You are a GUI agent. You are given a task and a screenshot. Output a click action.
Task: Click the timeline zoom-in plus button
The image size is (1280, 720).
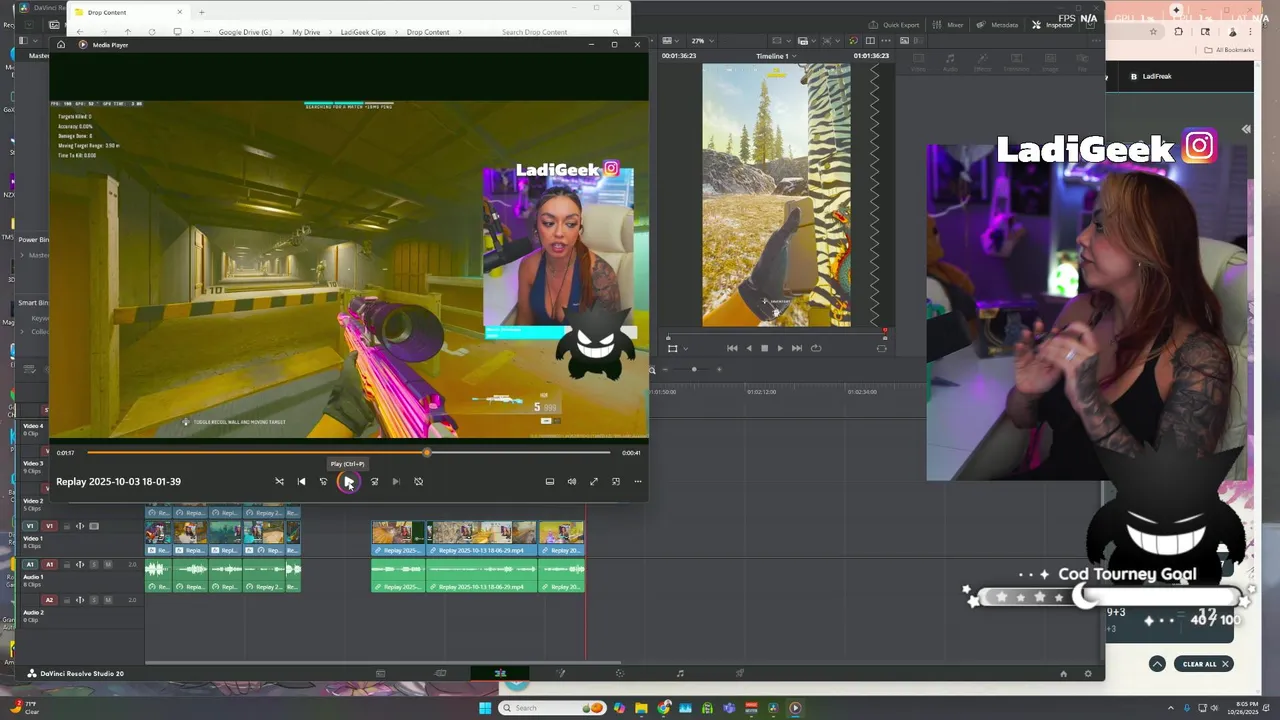click(719, 369)
